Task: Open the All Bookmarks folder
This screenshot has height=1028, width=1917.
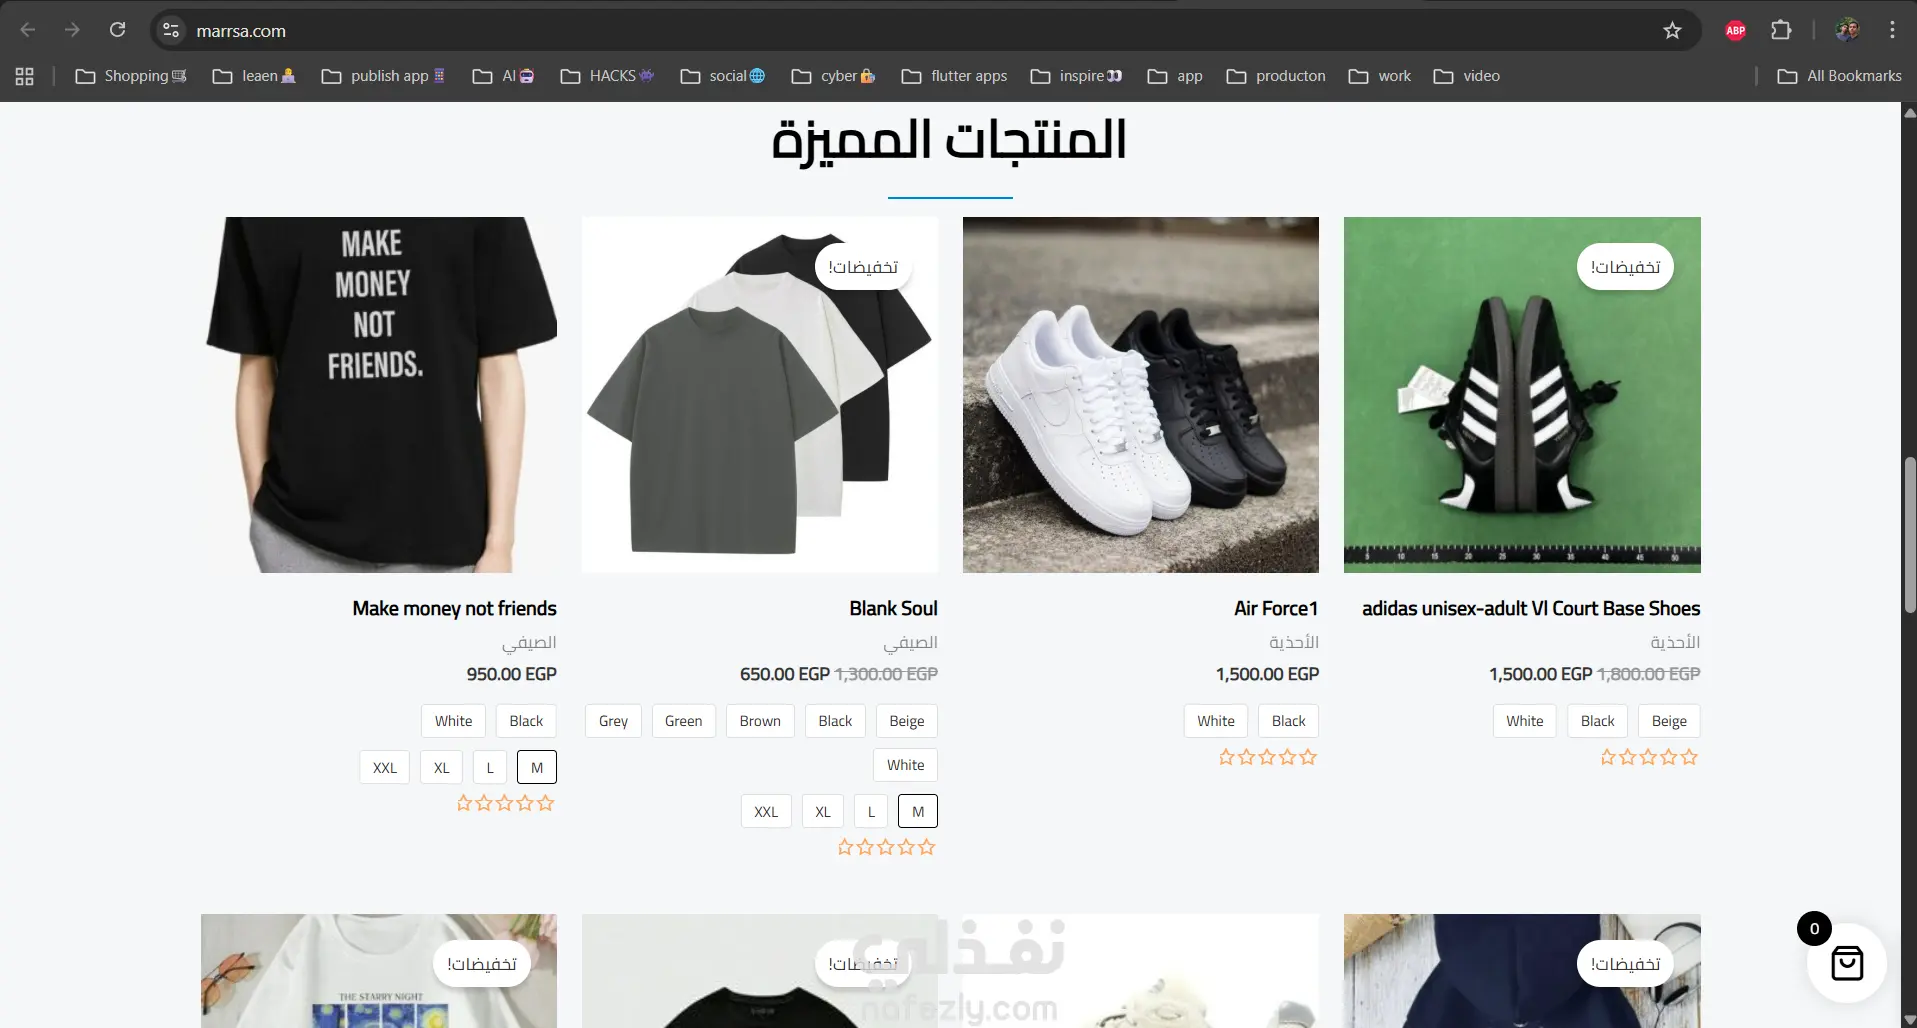Action: (x=1839, y=76)
